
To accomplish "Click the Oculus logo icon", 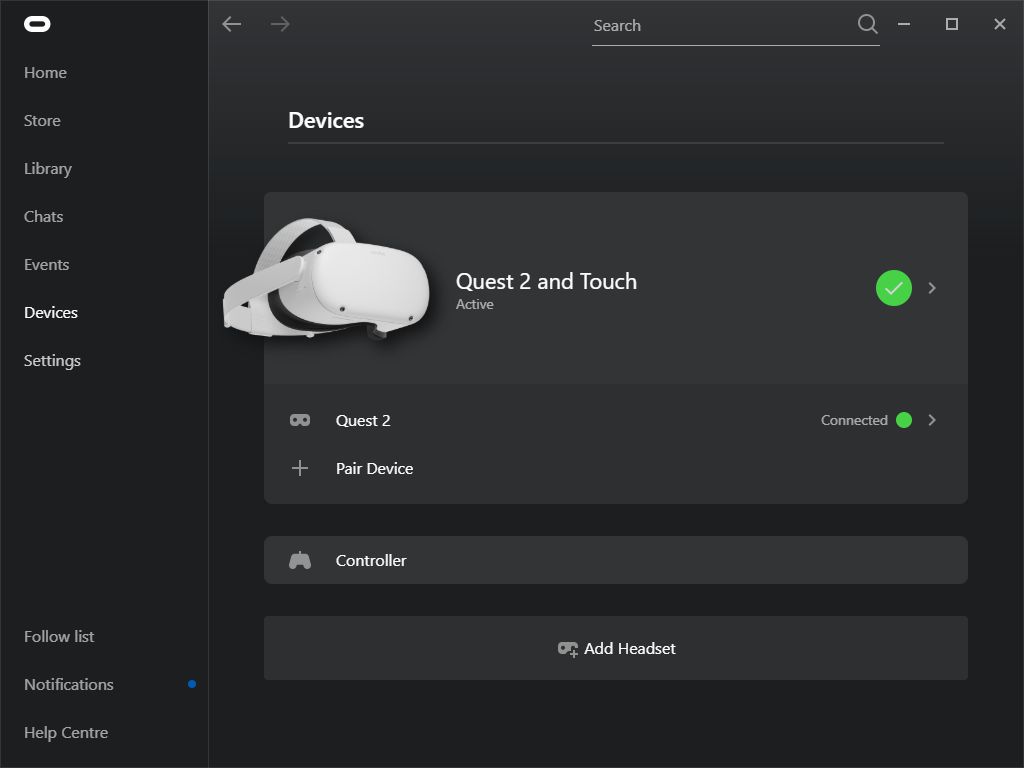I will [x=37, y=24].
